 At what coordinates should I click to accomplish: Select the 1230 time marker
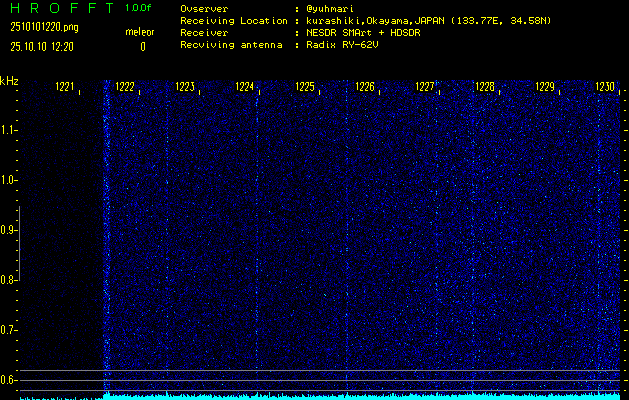(605, 88)
